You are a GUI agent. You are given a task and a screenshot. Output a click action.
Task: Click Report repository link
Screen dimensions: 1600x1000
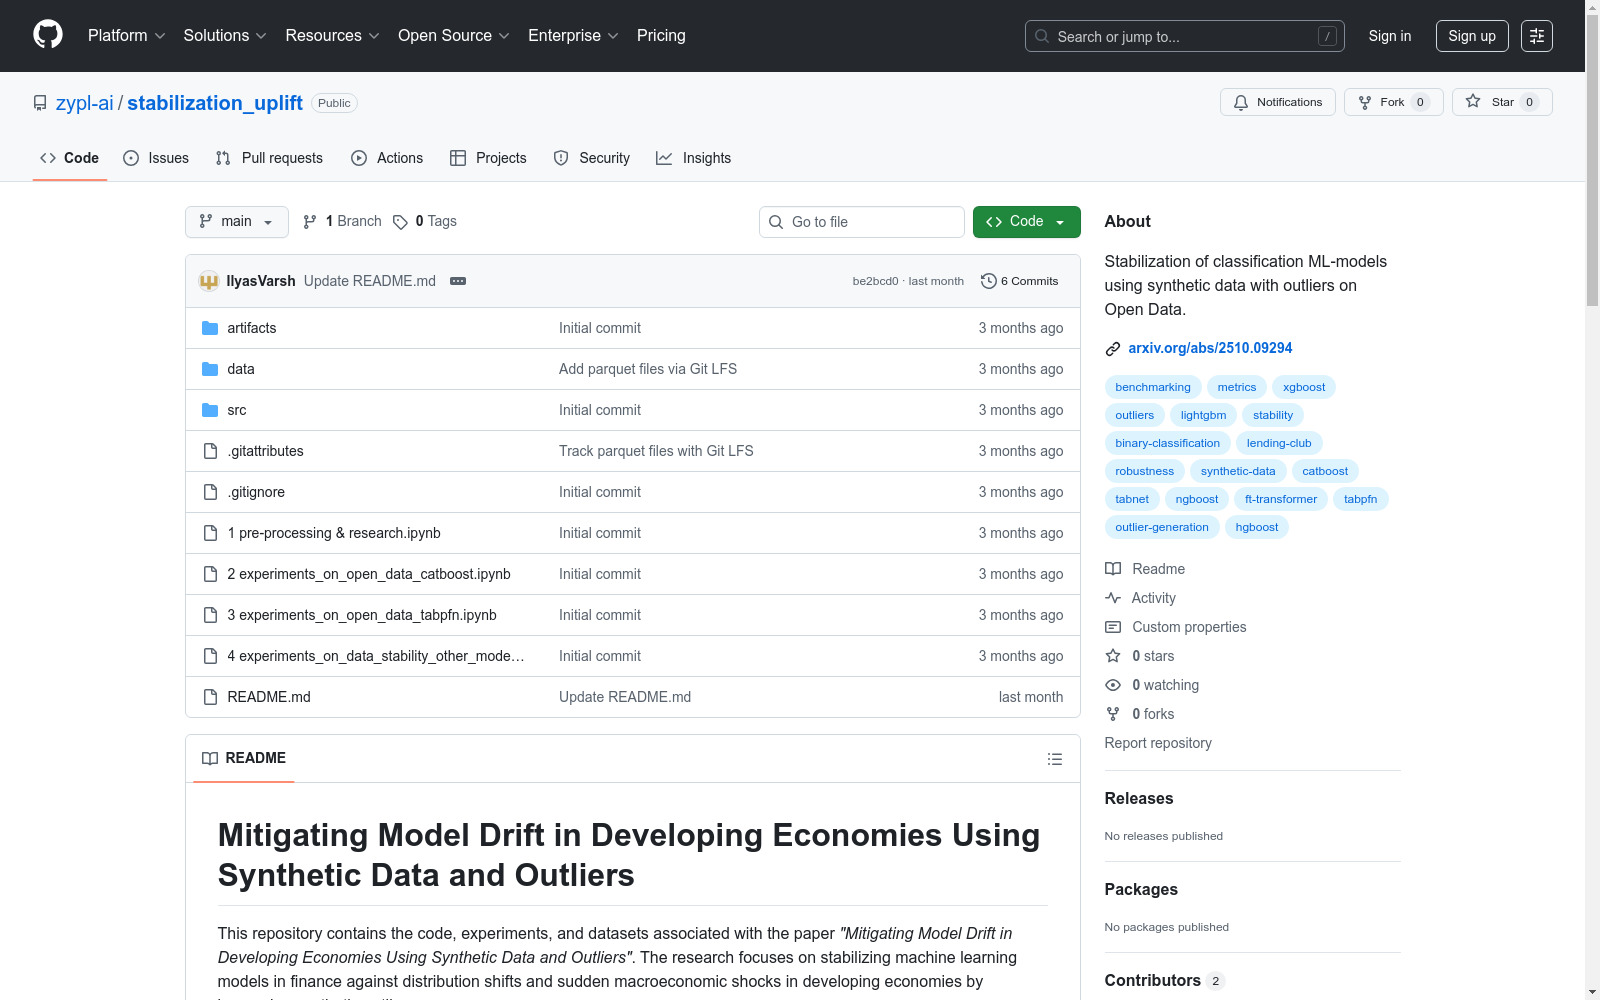click(x=1158, y=743)
